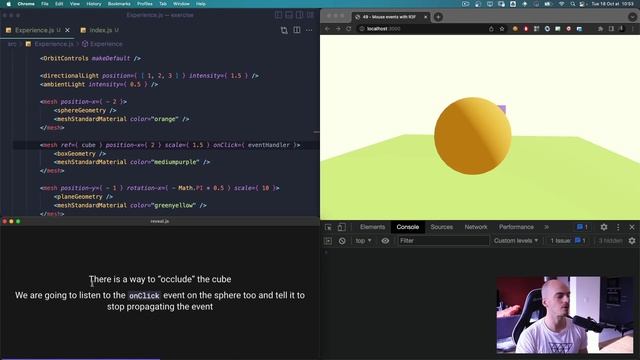
Task: Switch to the Console DevTools tab
Action: click(x=407, y=227)
